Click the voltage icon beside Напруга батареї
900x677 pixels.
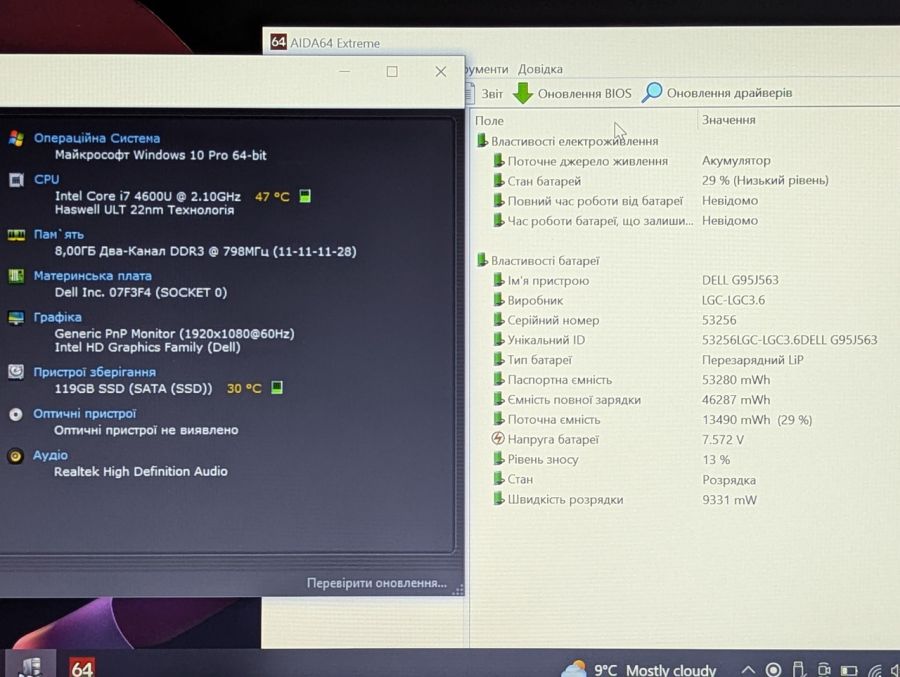click(x=498, y=439)
